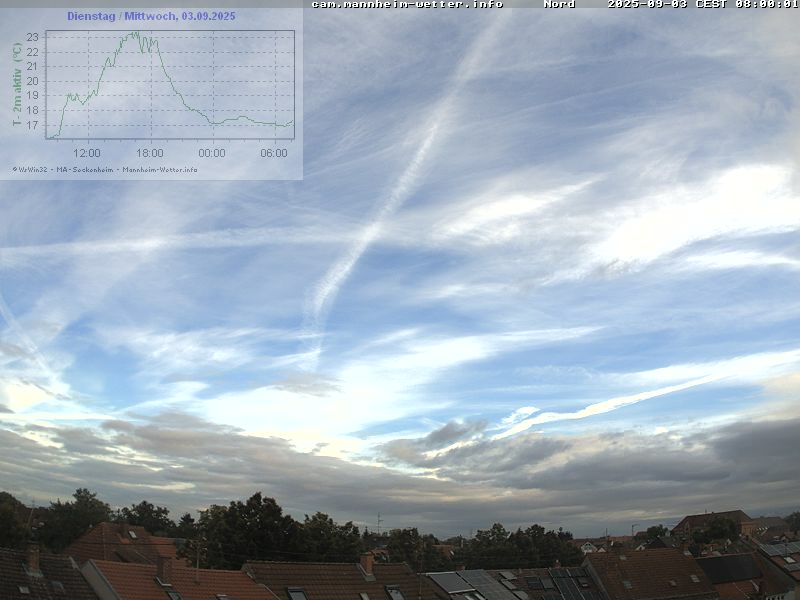The width and height of the screenshot is (800, 600).
Task: Select the 00:00 x-axis label
Action: 211,153
